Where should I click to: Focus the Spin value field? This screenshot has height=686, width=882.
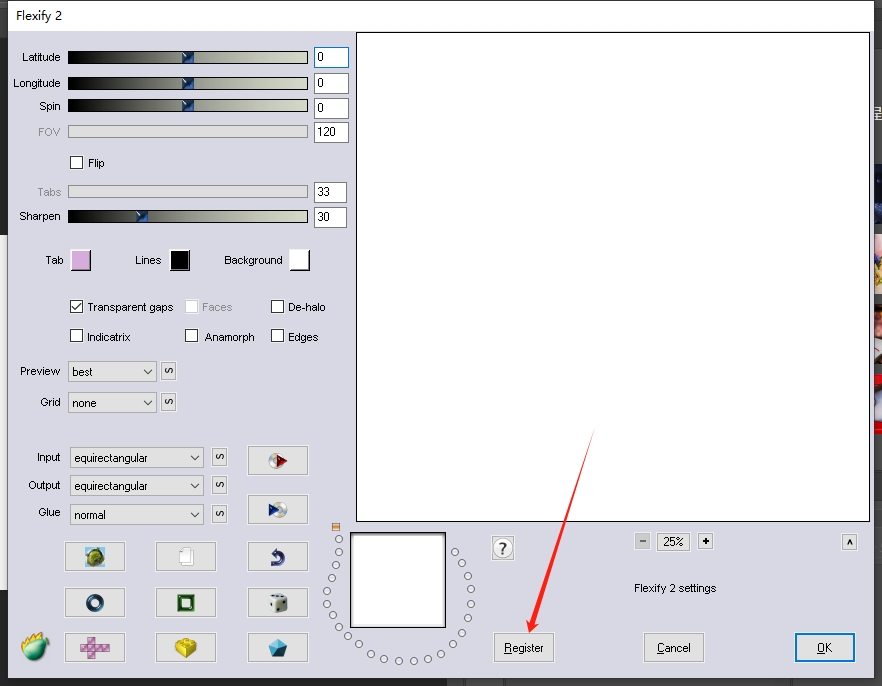[331, 108]
